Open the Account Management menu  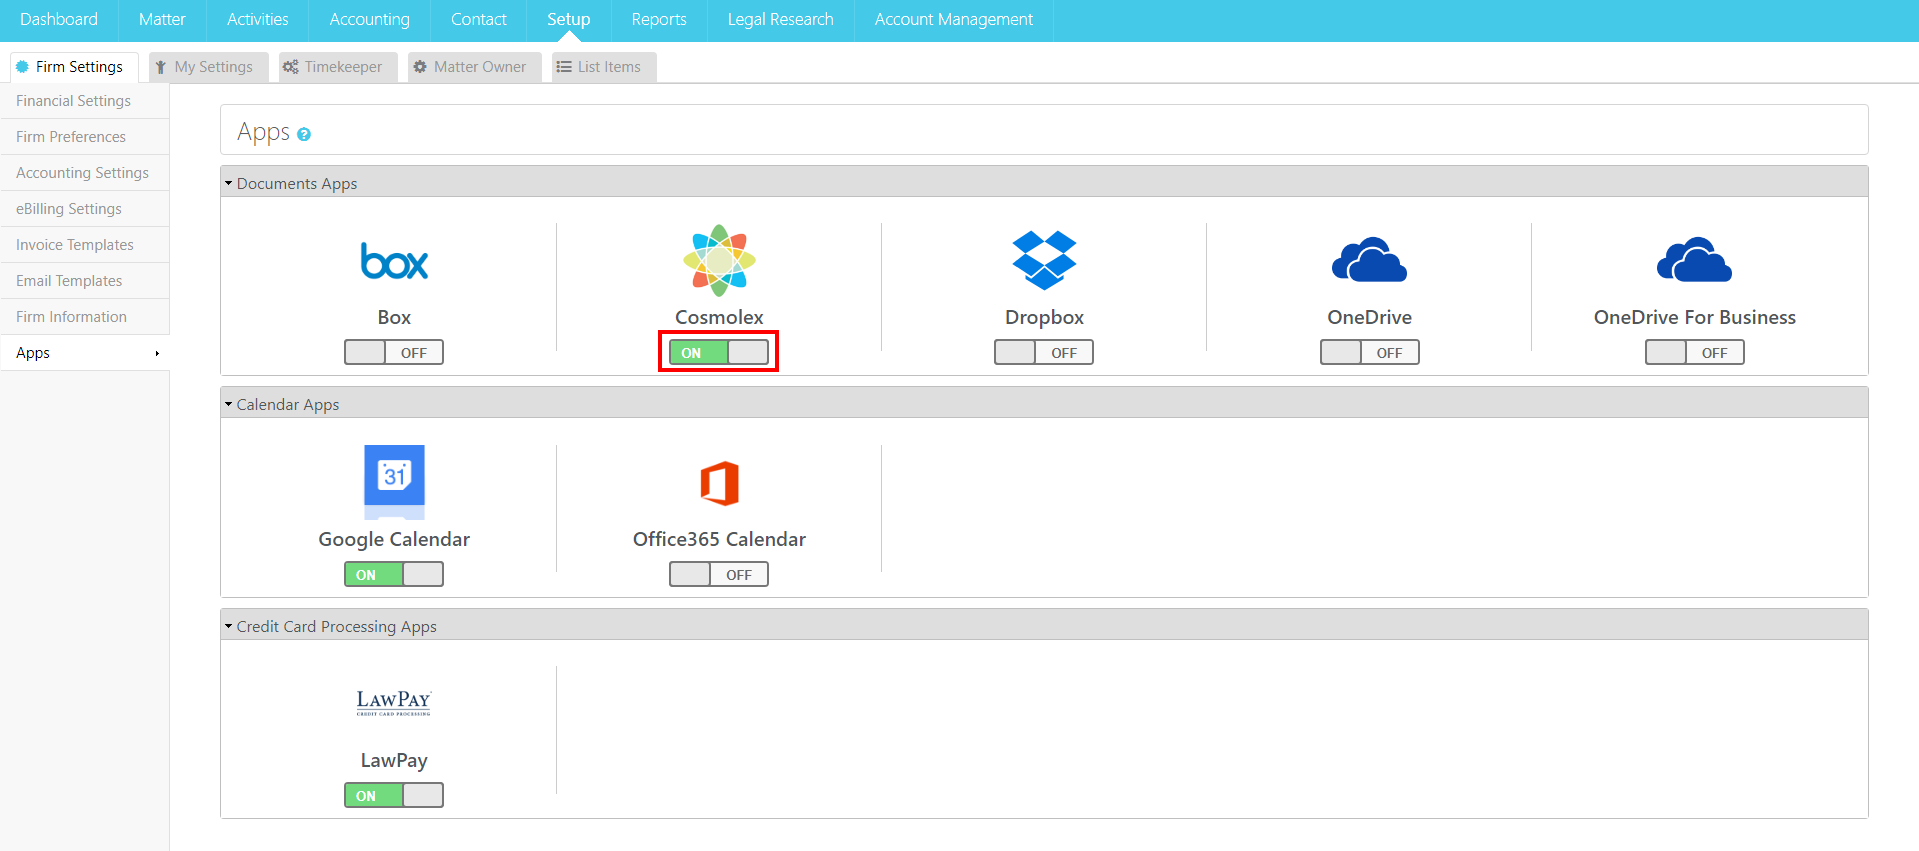(953, 20)
